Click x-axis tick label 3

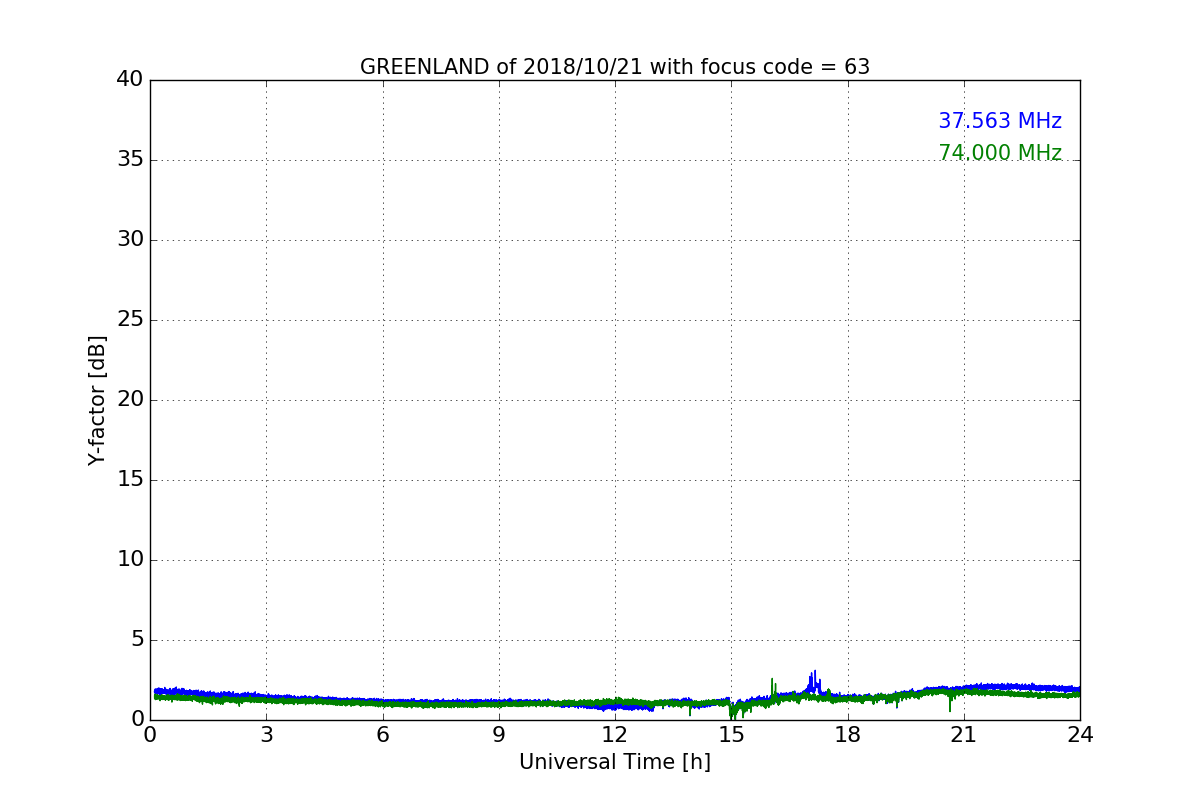click(266, 735)
